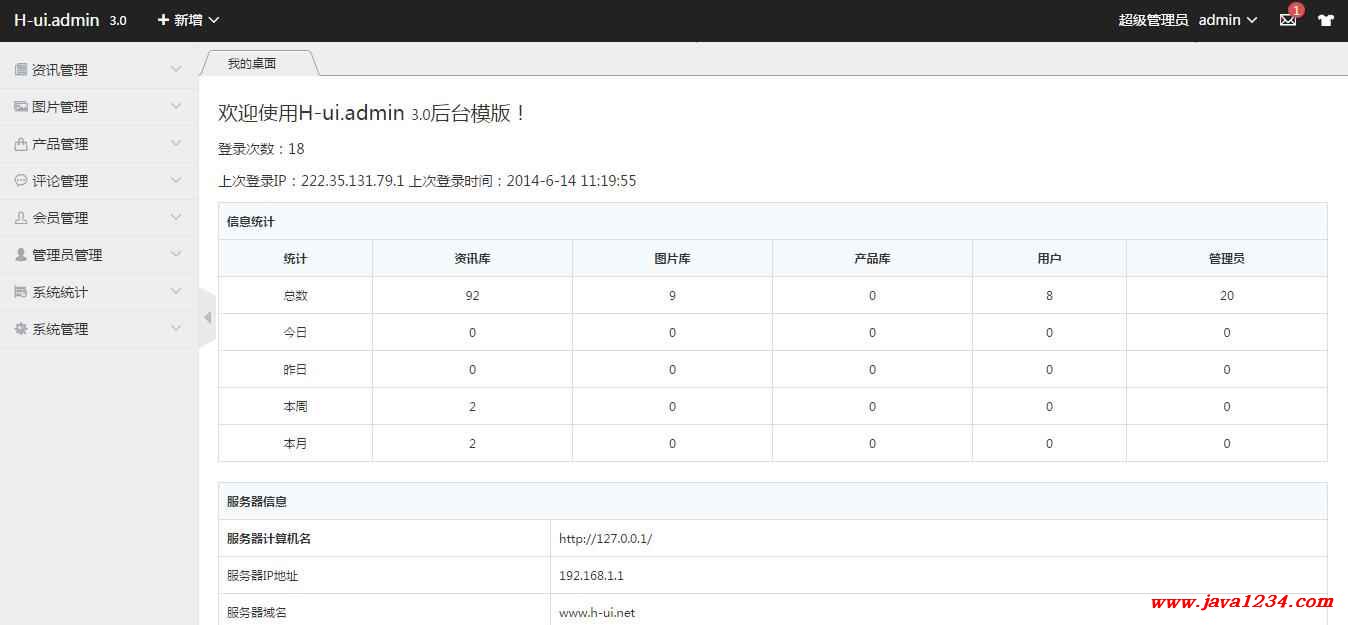1348x625 pixels.
Task: Click the value 8 in 用户 column
Action: coord(1049,296)
